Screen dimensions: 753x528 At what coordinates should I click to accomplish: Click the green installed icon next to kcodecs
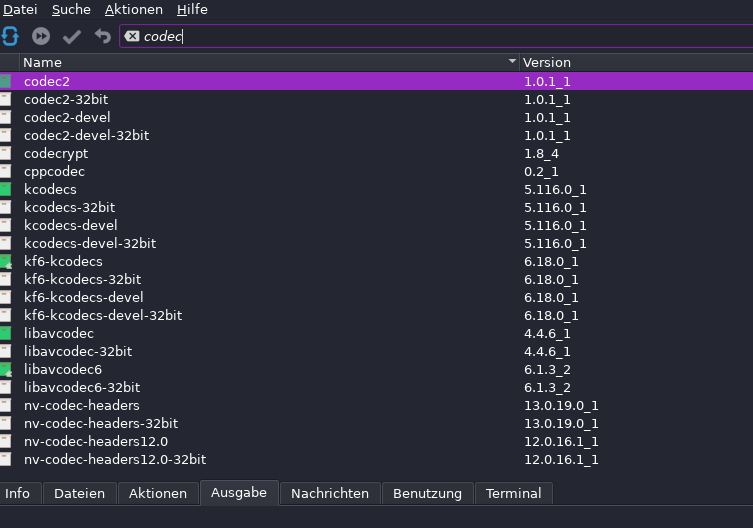click(6, 189)
